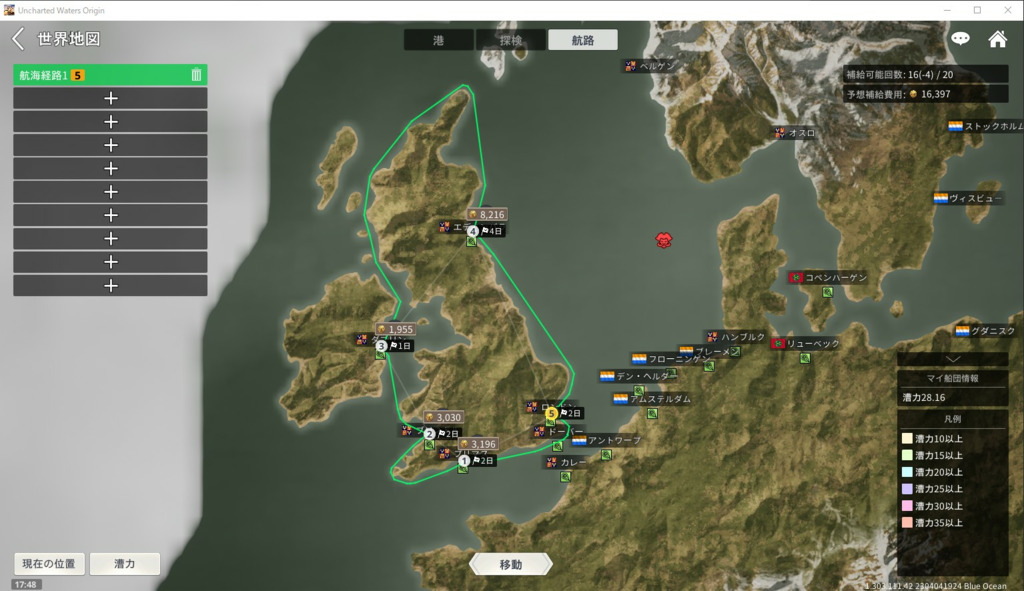Click the 漕力20以上 legend color swatch

click(907, 472)
